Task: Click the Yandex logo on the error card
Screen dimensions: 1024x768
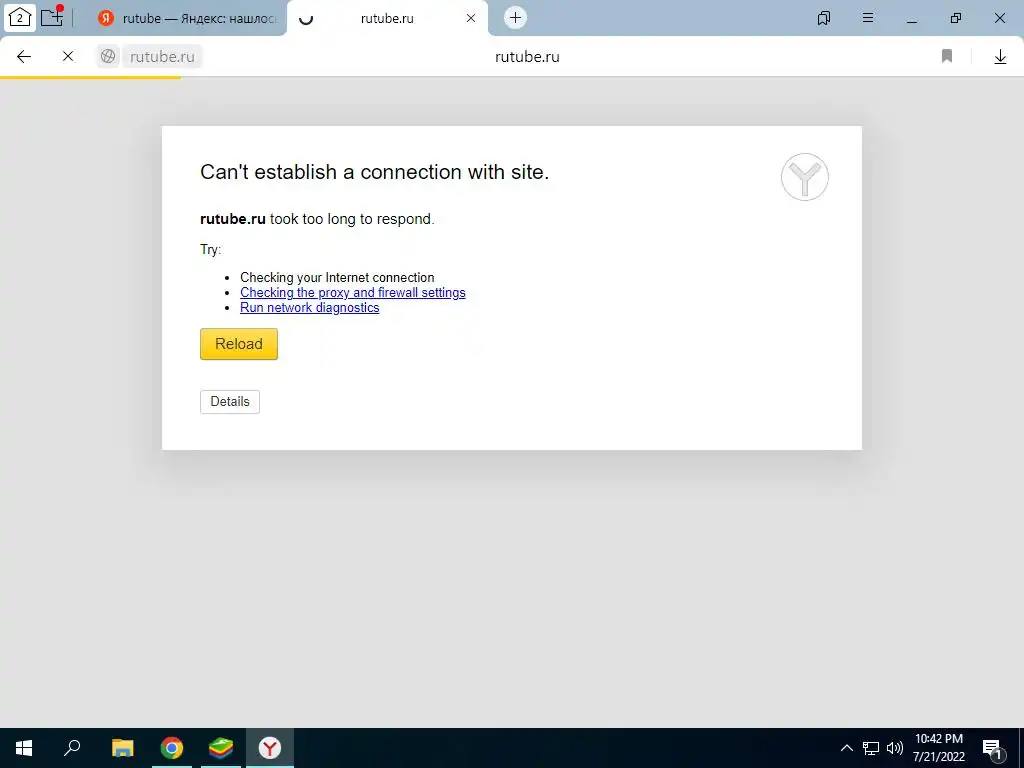Action: [x=805, y=177]
